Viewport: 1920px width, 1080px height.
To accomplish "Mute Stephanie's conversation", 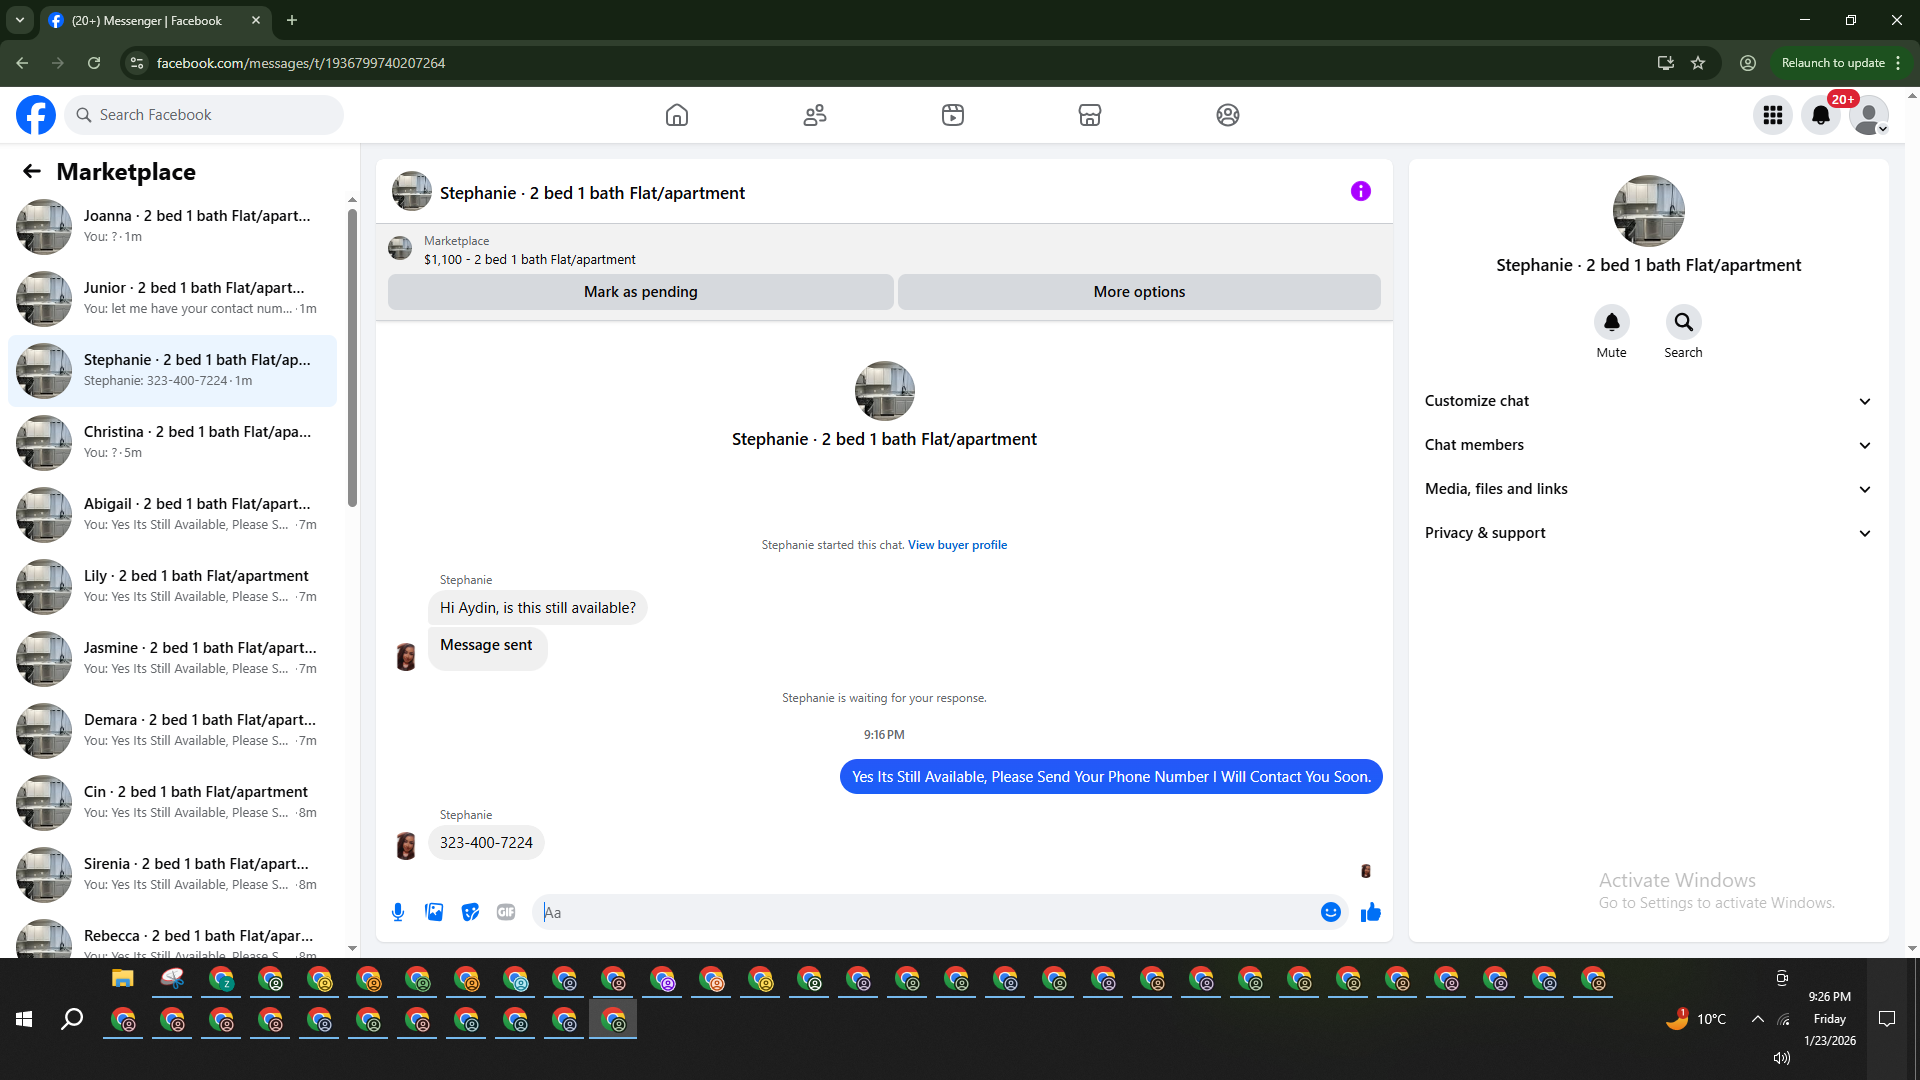I will pyautogui.click(x=1611, y=322).
